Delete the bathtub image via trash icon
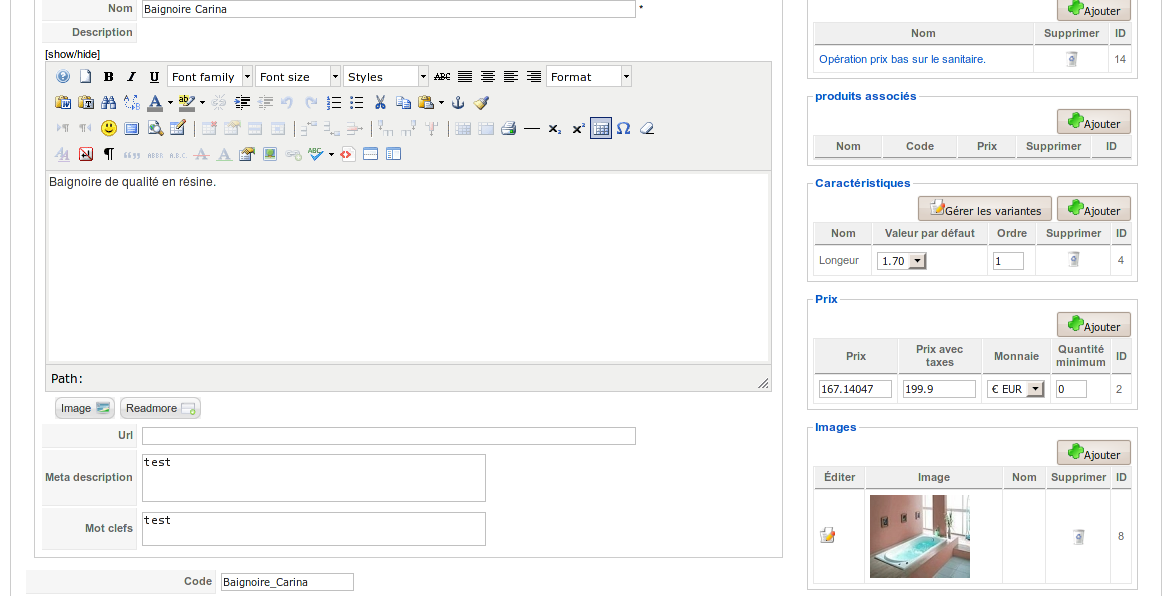 pos(1078,536)
